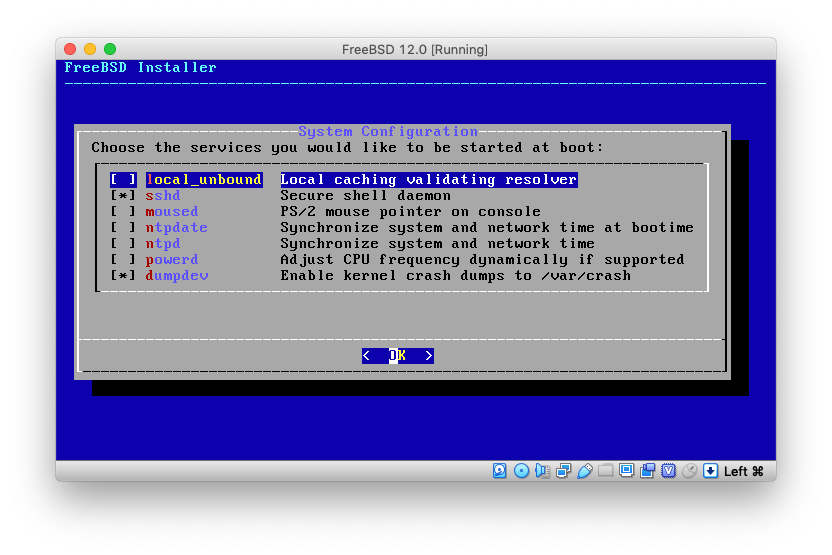This screenshot has width=832, height=555.
Task: Open the optical disk status icon
Action: click(521, 471)
